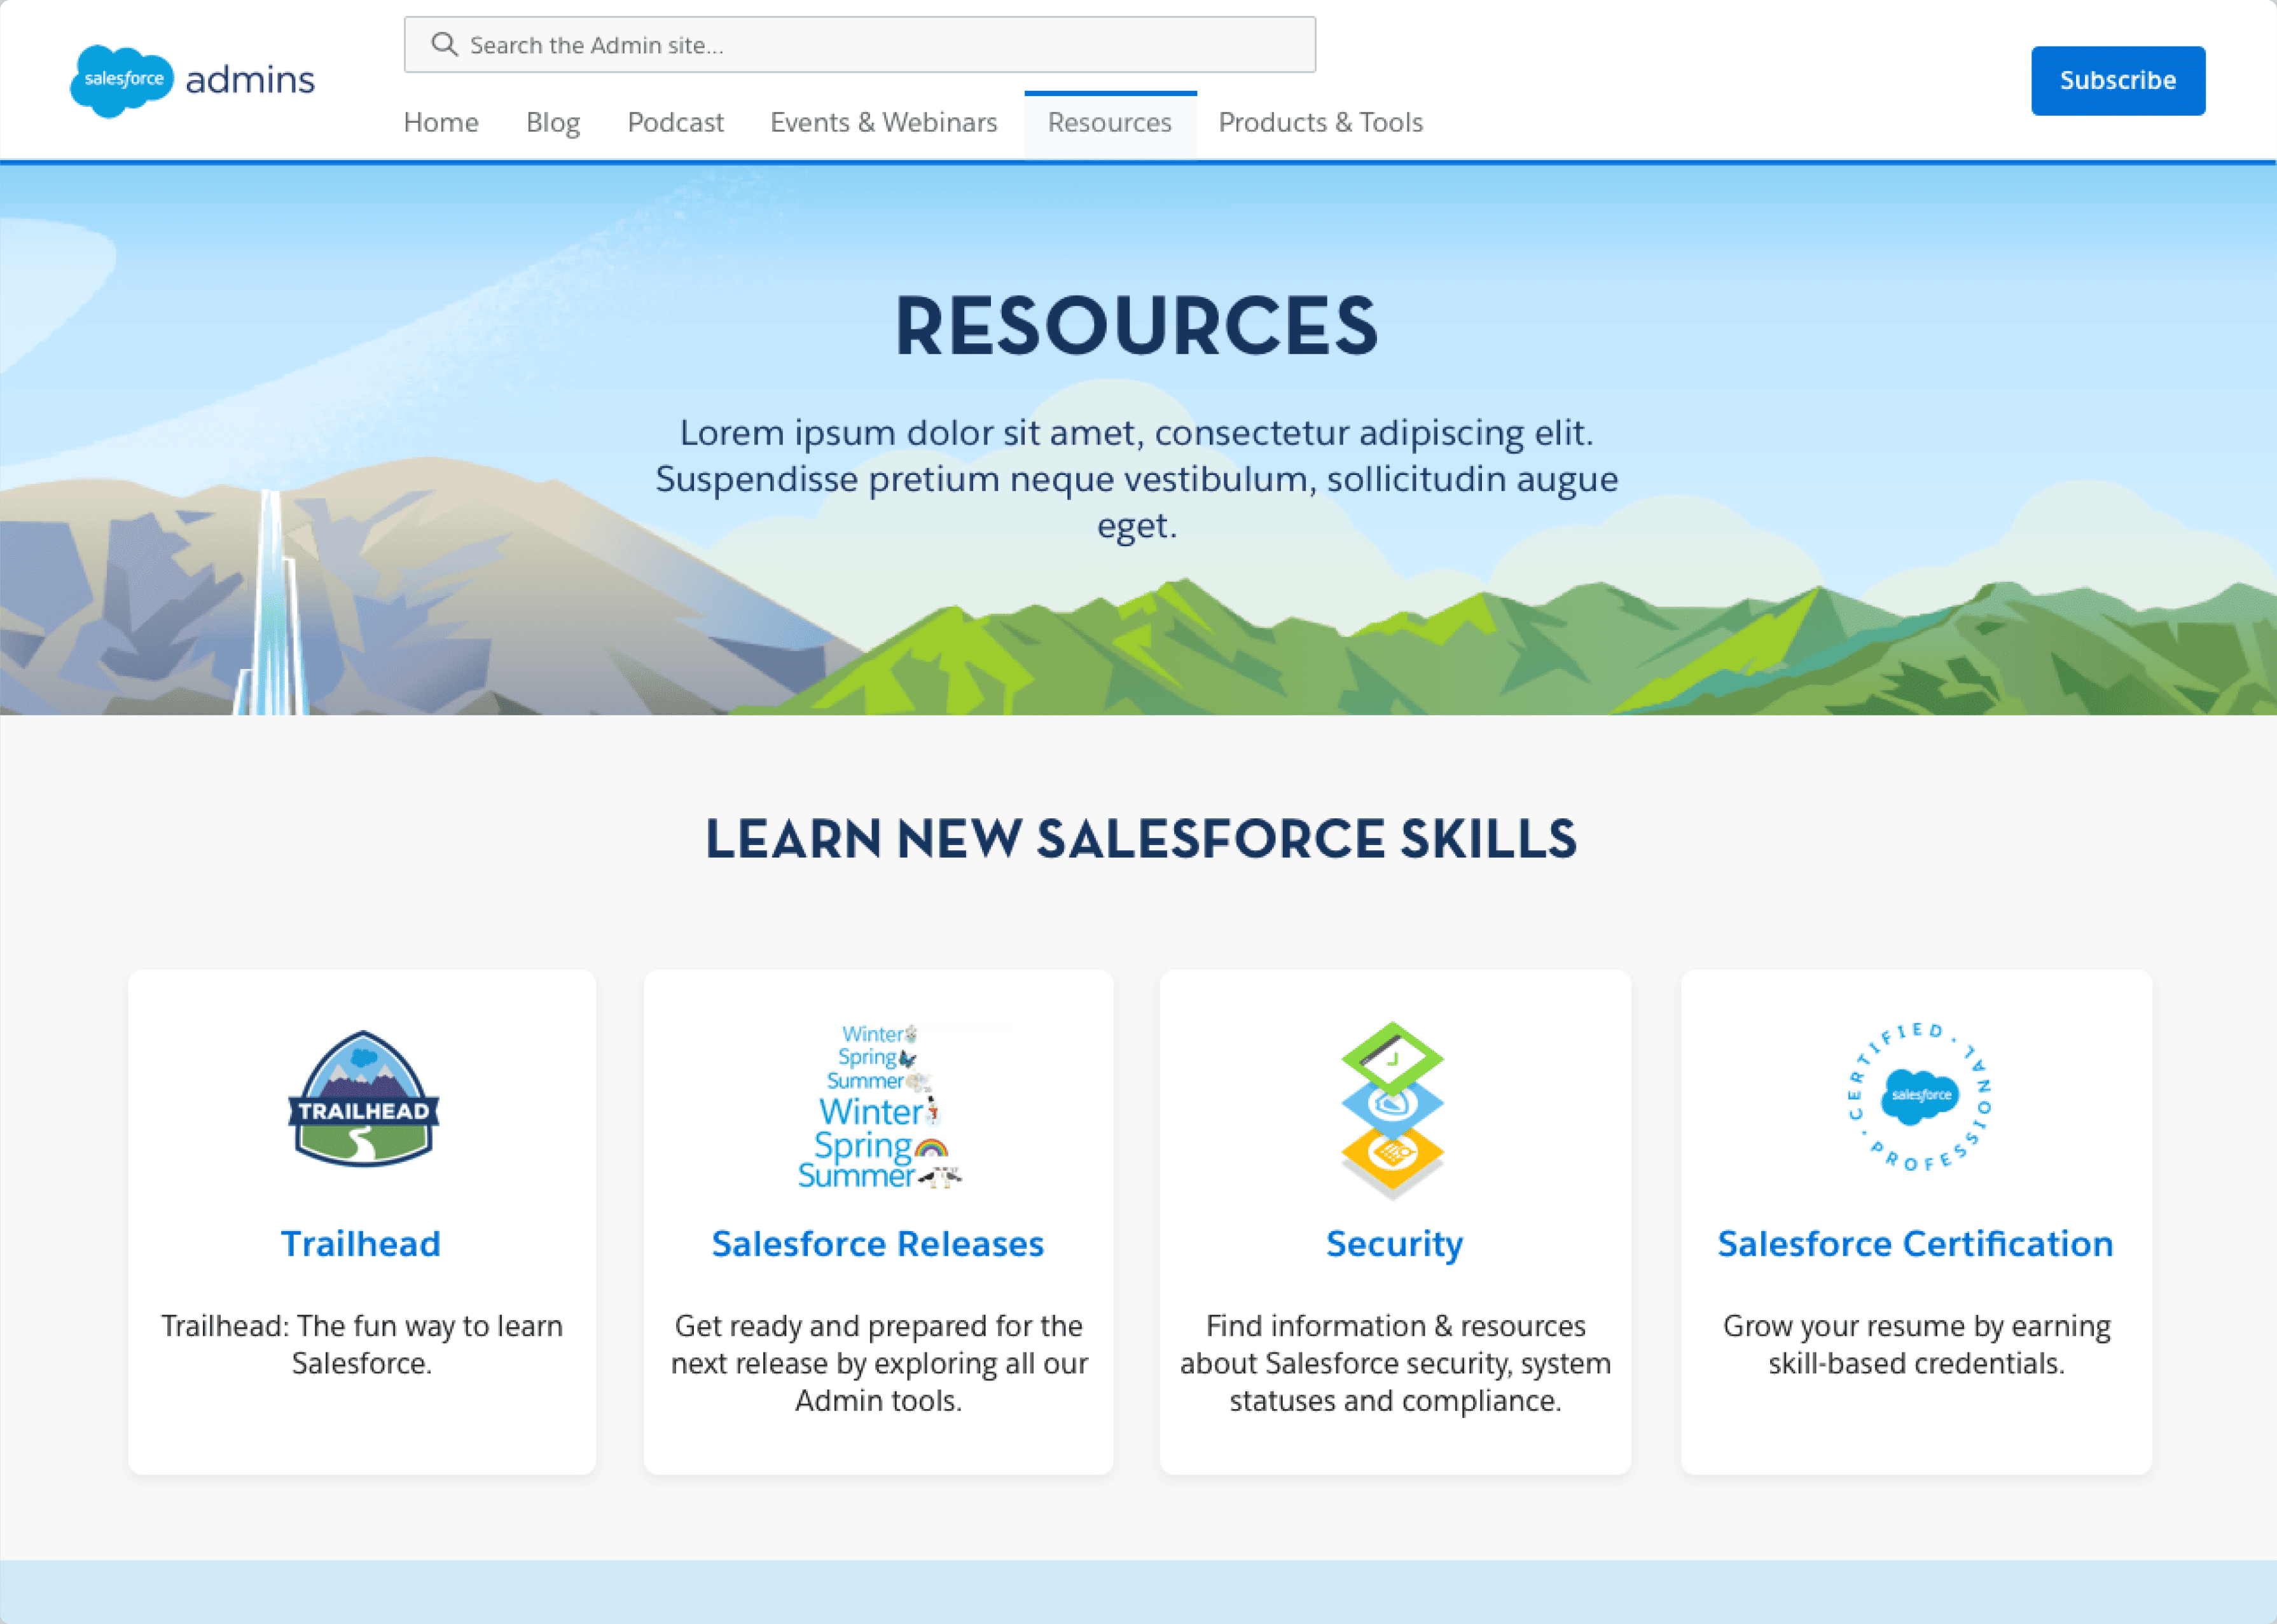
Task: Open the Blog tab
Action: (553, 122)
